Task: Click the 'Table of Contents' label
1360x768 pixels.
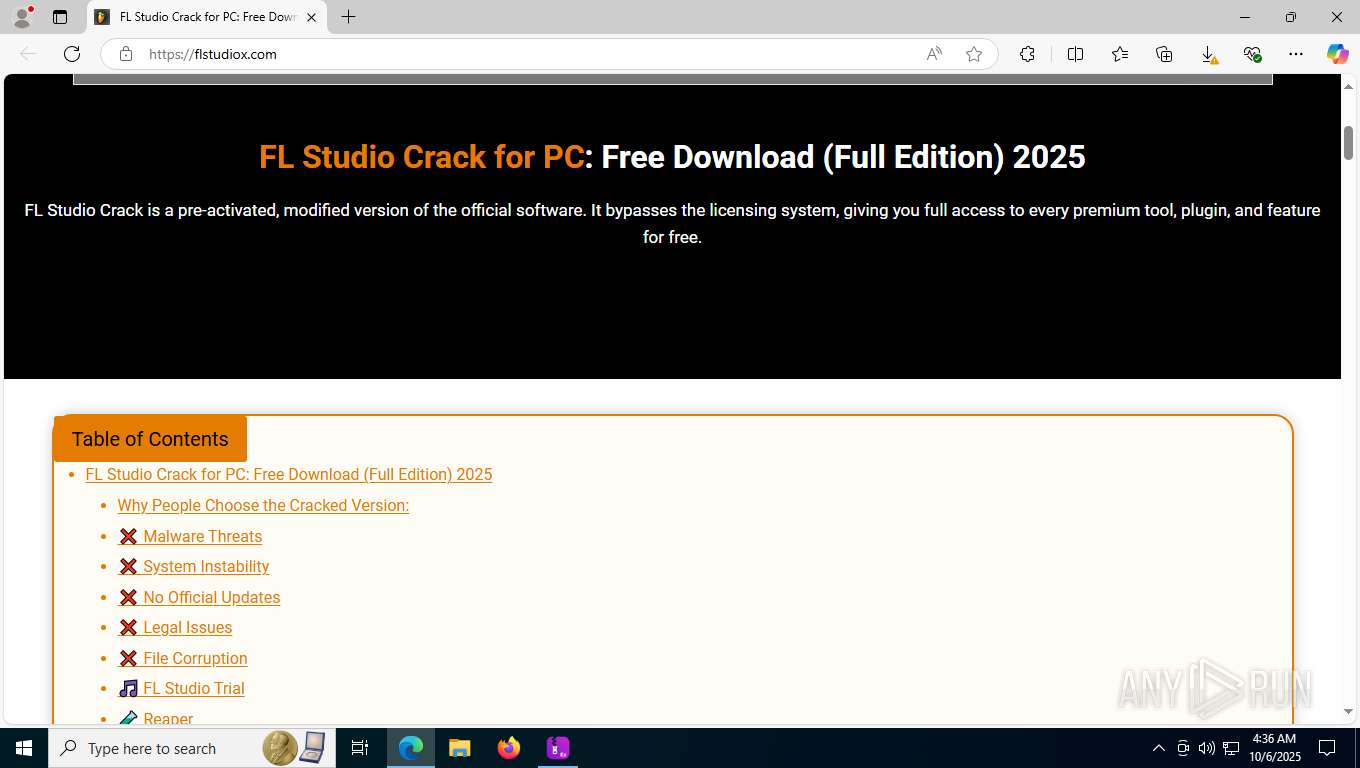Action: (x=150, y=439)
